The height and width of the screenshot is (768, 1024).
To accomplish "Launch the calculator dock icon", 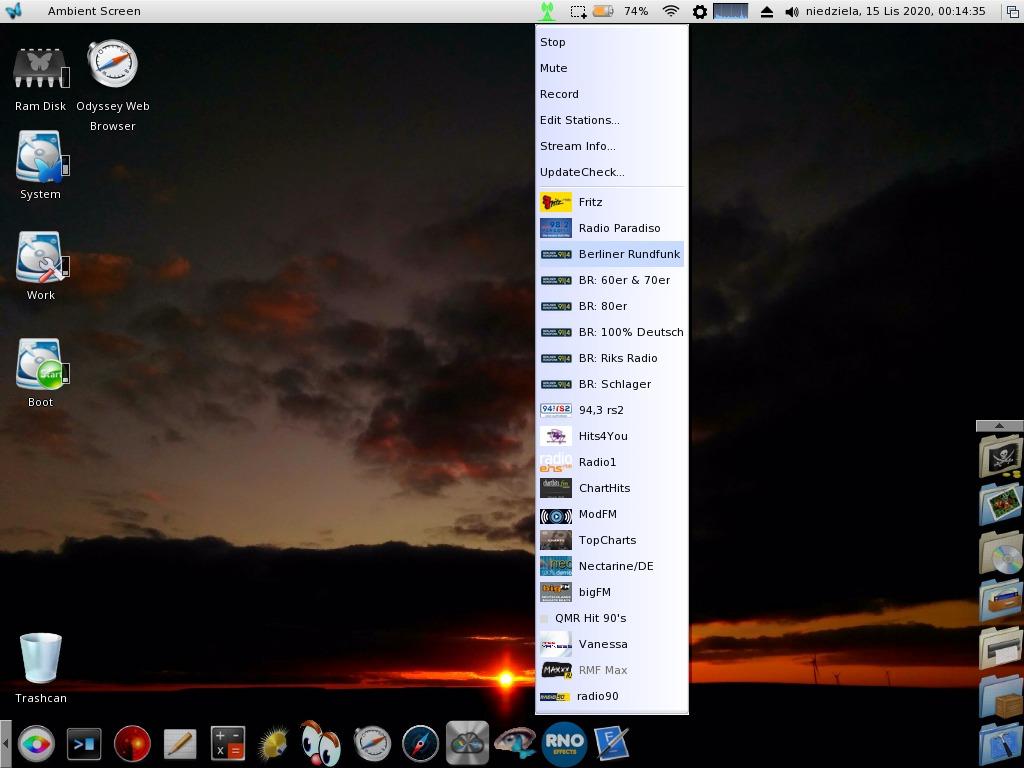I will [x=228, y=744].
